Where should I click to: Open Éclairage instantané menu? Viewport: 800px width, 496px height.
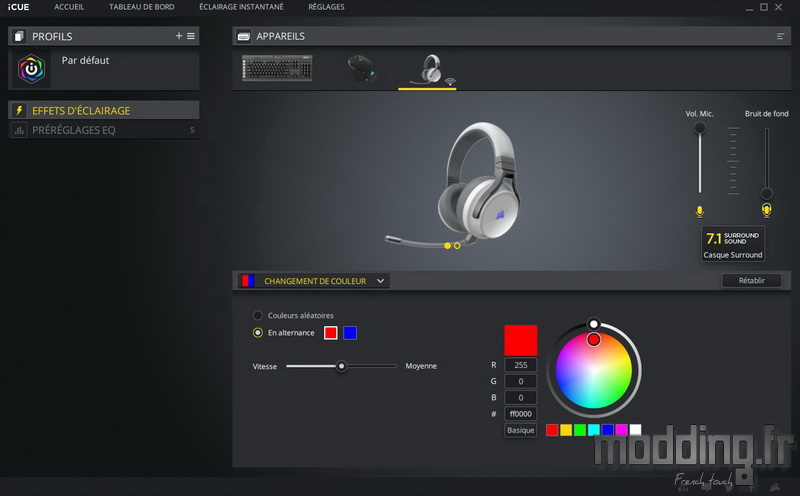tap(241, 7)
